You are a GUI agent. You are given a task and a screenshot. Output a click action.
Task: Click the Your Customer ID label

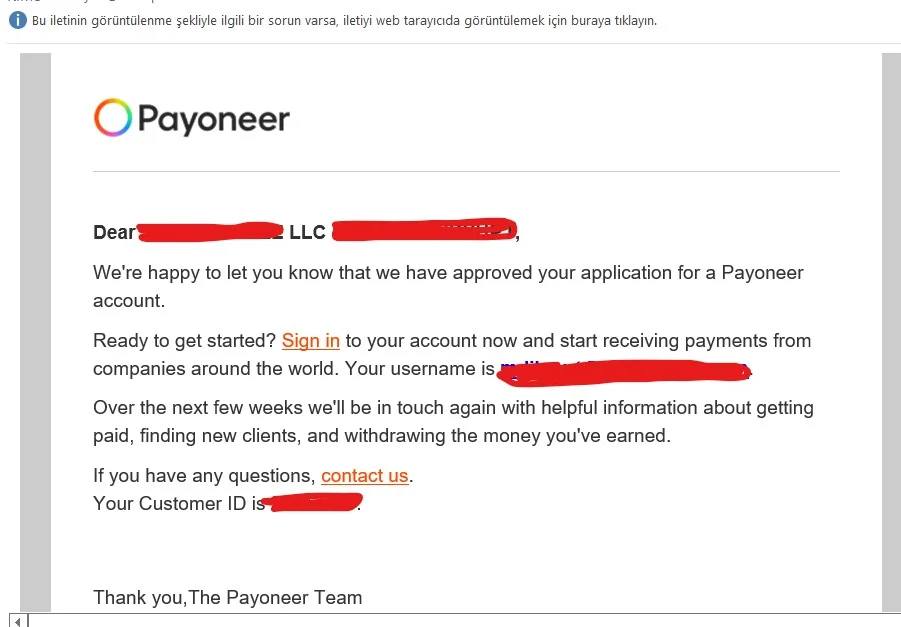[x=179, y=503]
